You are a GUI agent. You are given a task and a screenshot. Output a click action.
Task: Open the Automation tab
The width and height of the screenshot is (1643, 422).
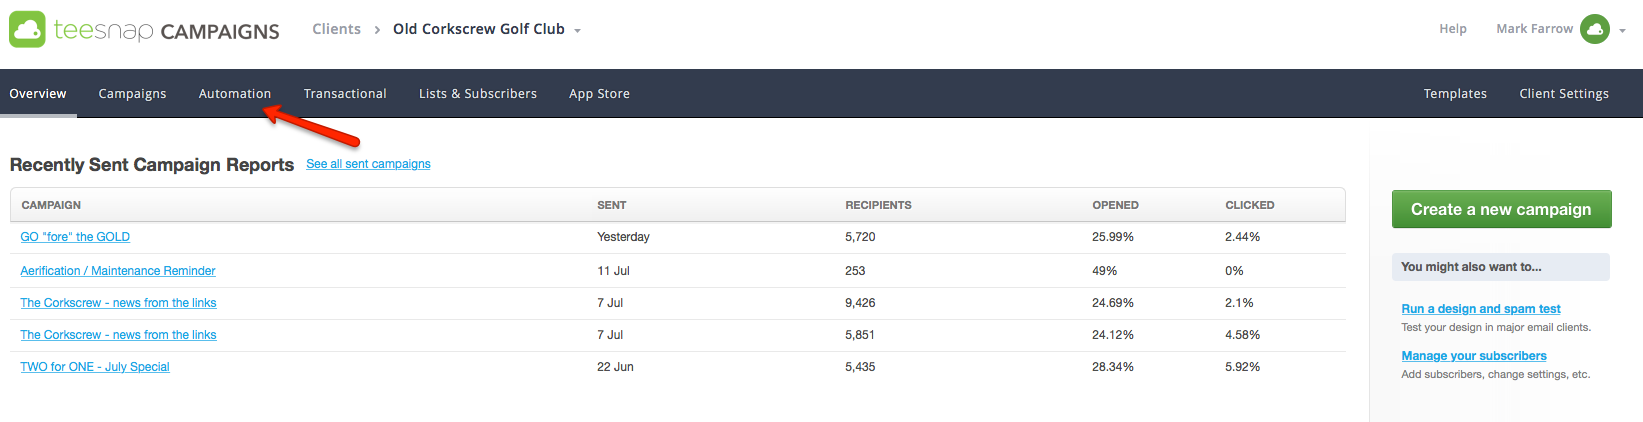(x=235, y=93)
